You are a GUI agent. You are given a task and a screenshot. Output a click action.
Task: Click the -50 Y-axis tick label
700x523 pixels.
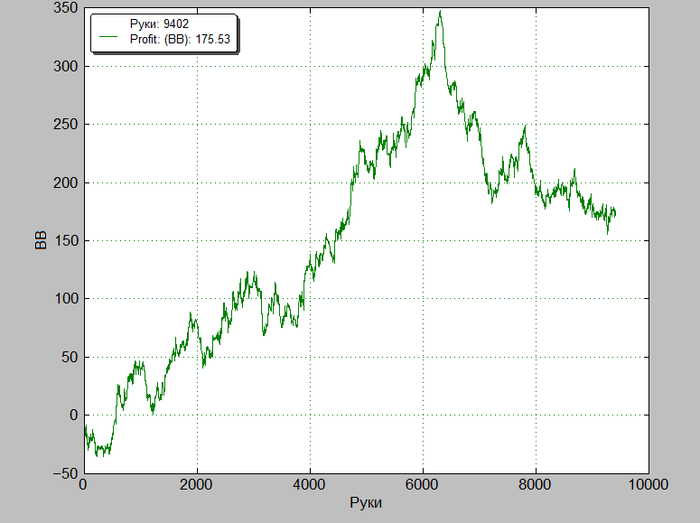pyautogui.click(x=65, y=474)
